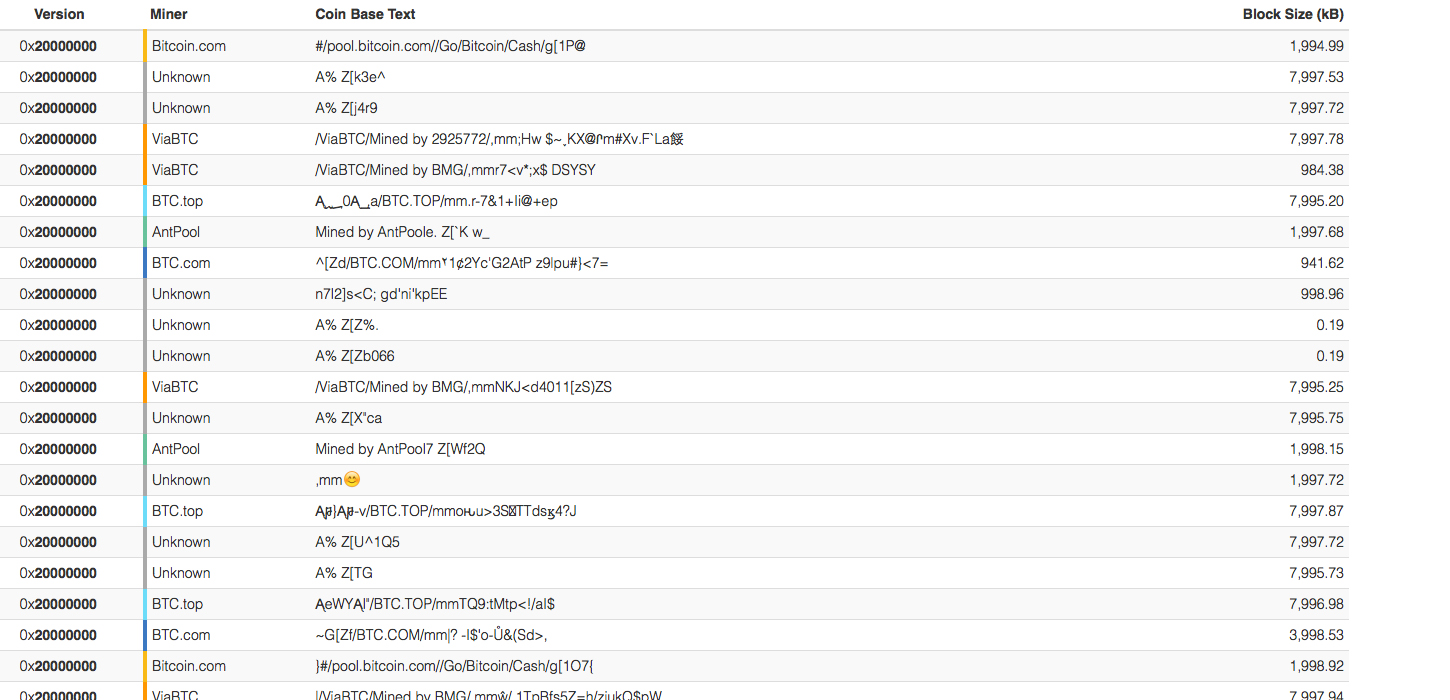Select Bitcoin.com in the 1,998.92 row

[189, 666]
